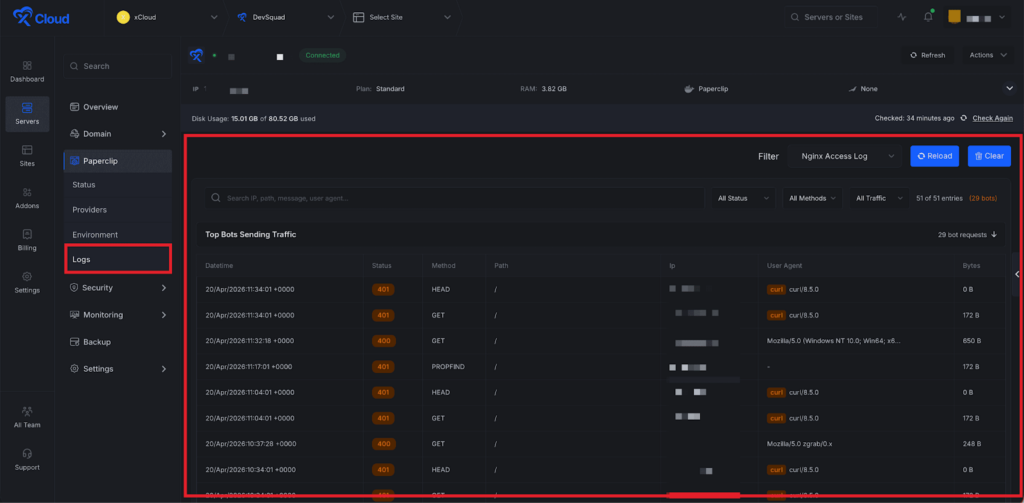The width and height of the screenshot is (1024, 503).
Task: Click the Datetime column header
Action: (219, 266)
